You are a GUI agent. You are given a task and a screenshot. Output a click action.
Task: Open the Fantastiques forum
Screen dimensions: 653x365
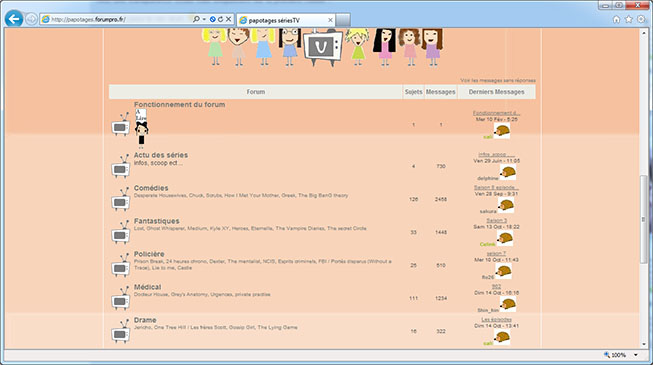[157, 221]
